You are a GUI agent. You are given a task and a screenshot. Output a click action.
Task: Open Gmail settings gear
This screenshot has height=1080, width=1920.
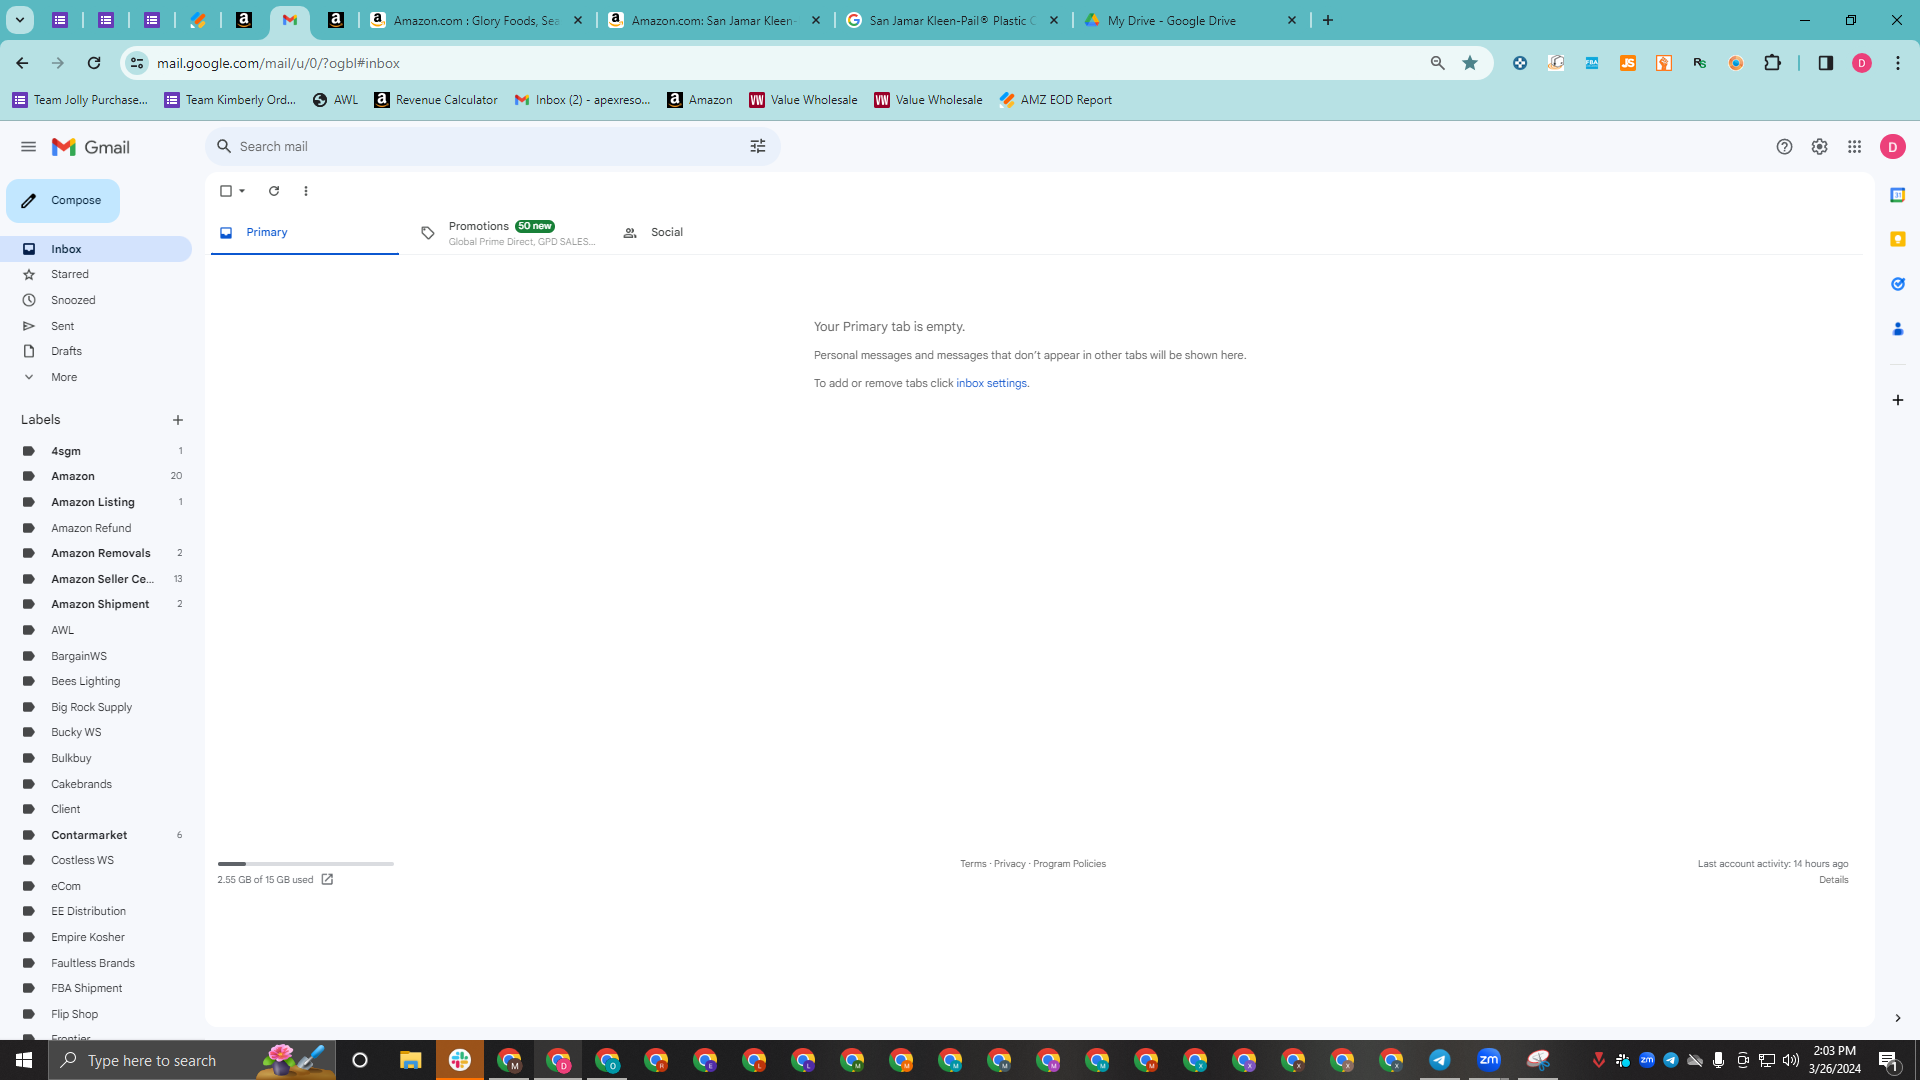tap(1819, 147)
